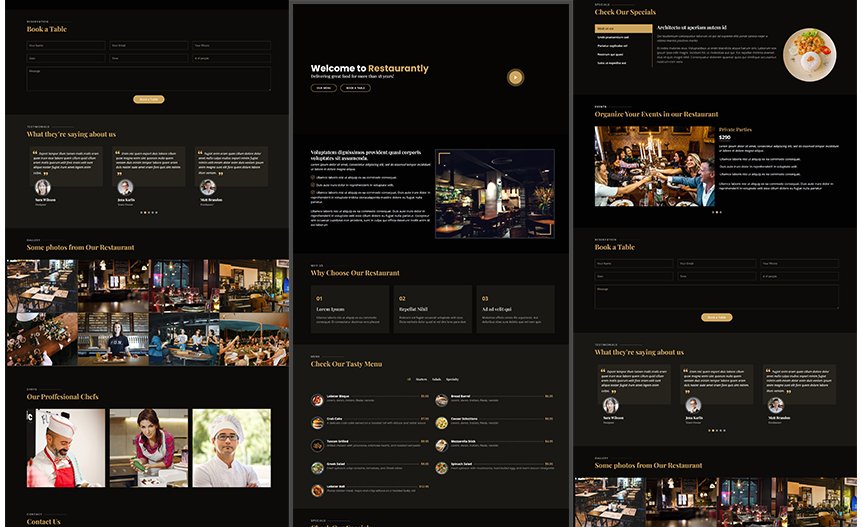
Task: Click the Bread Barrel dish icon
Action: (x=441, y=400)
